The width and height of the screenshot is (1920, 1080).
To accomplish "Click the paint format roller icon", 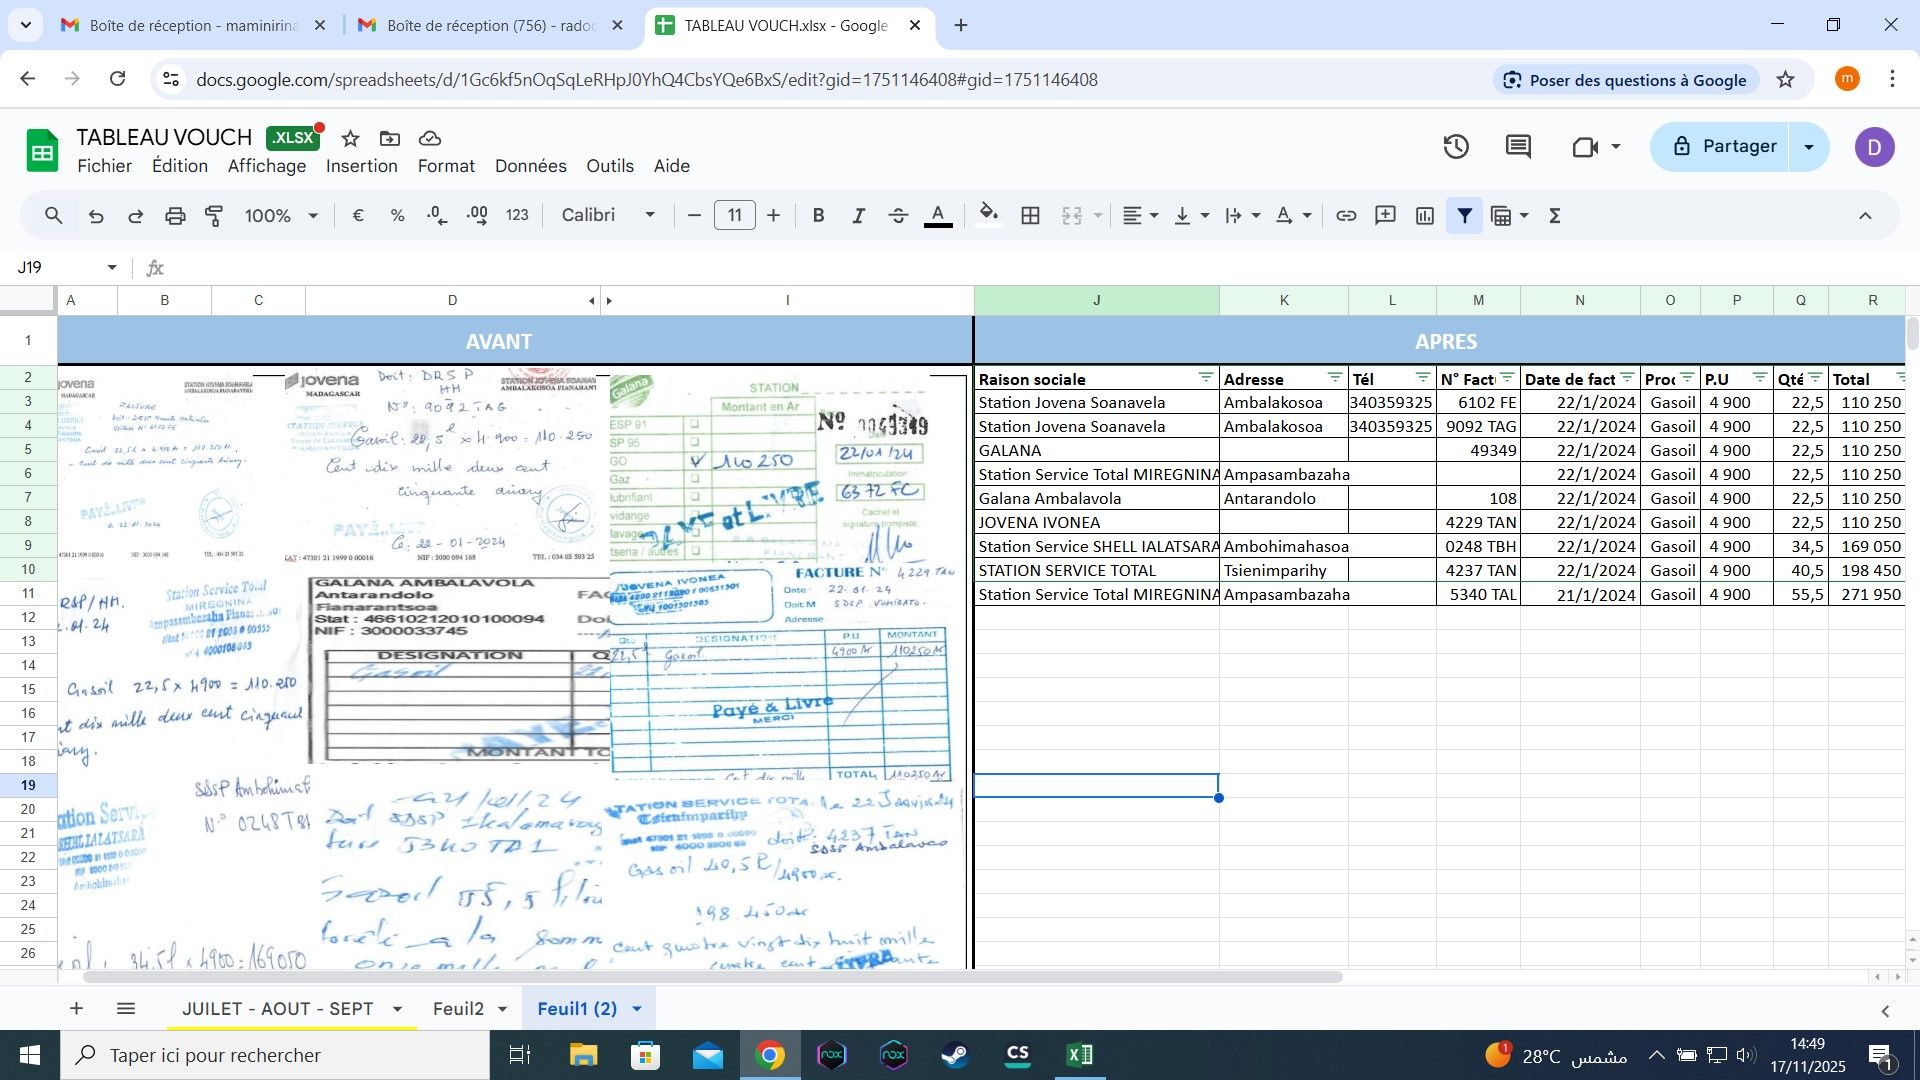I will click(214, 216).
